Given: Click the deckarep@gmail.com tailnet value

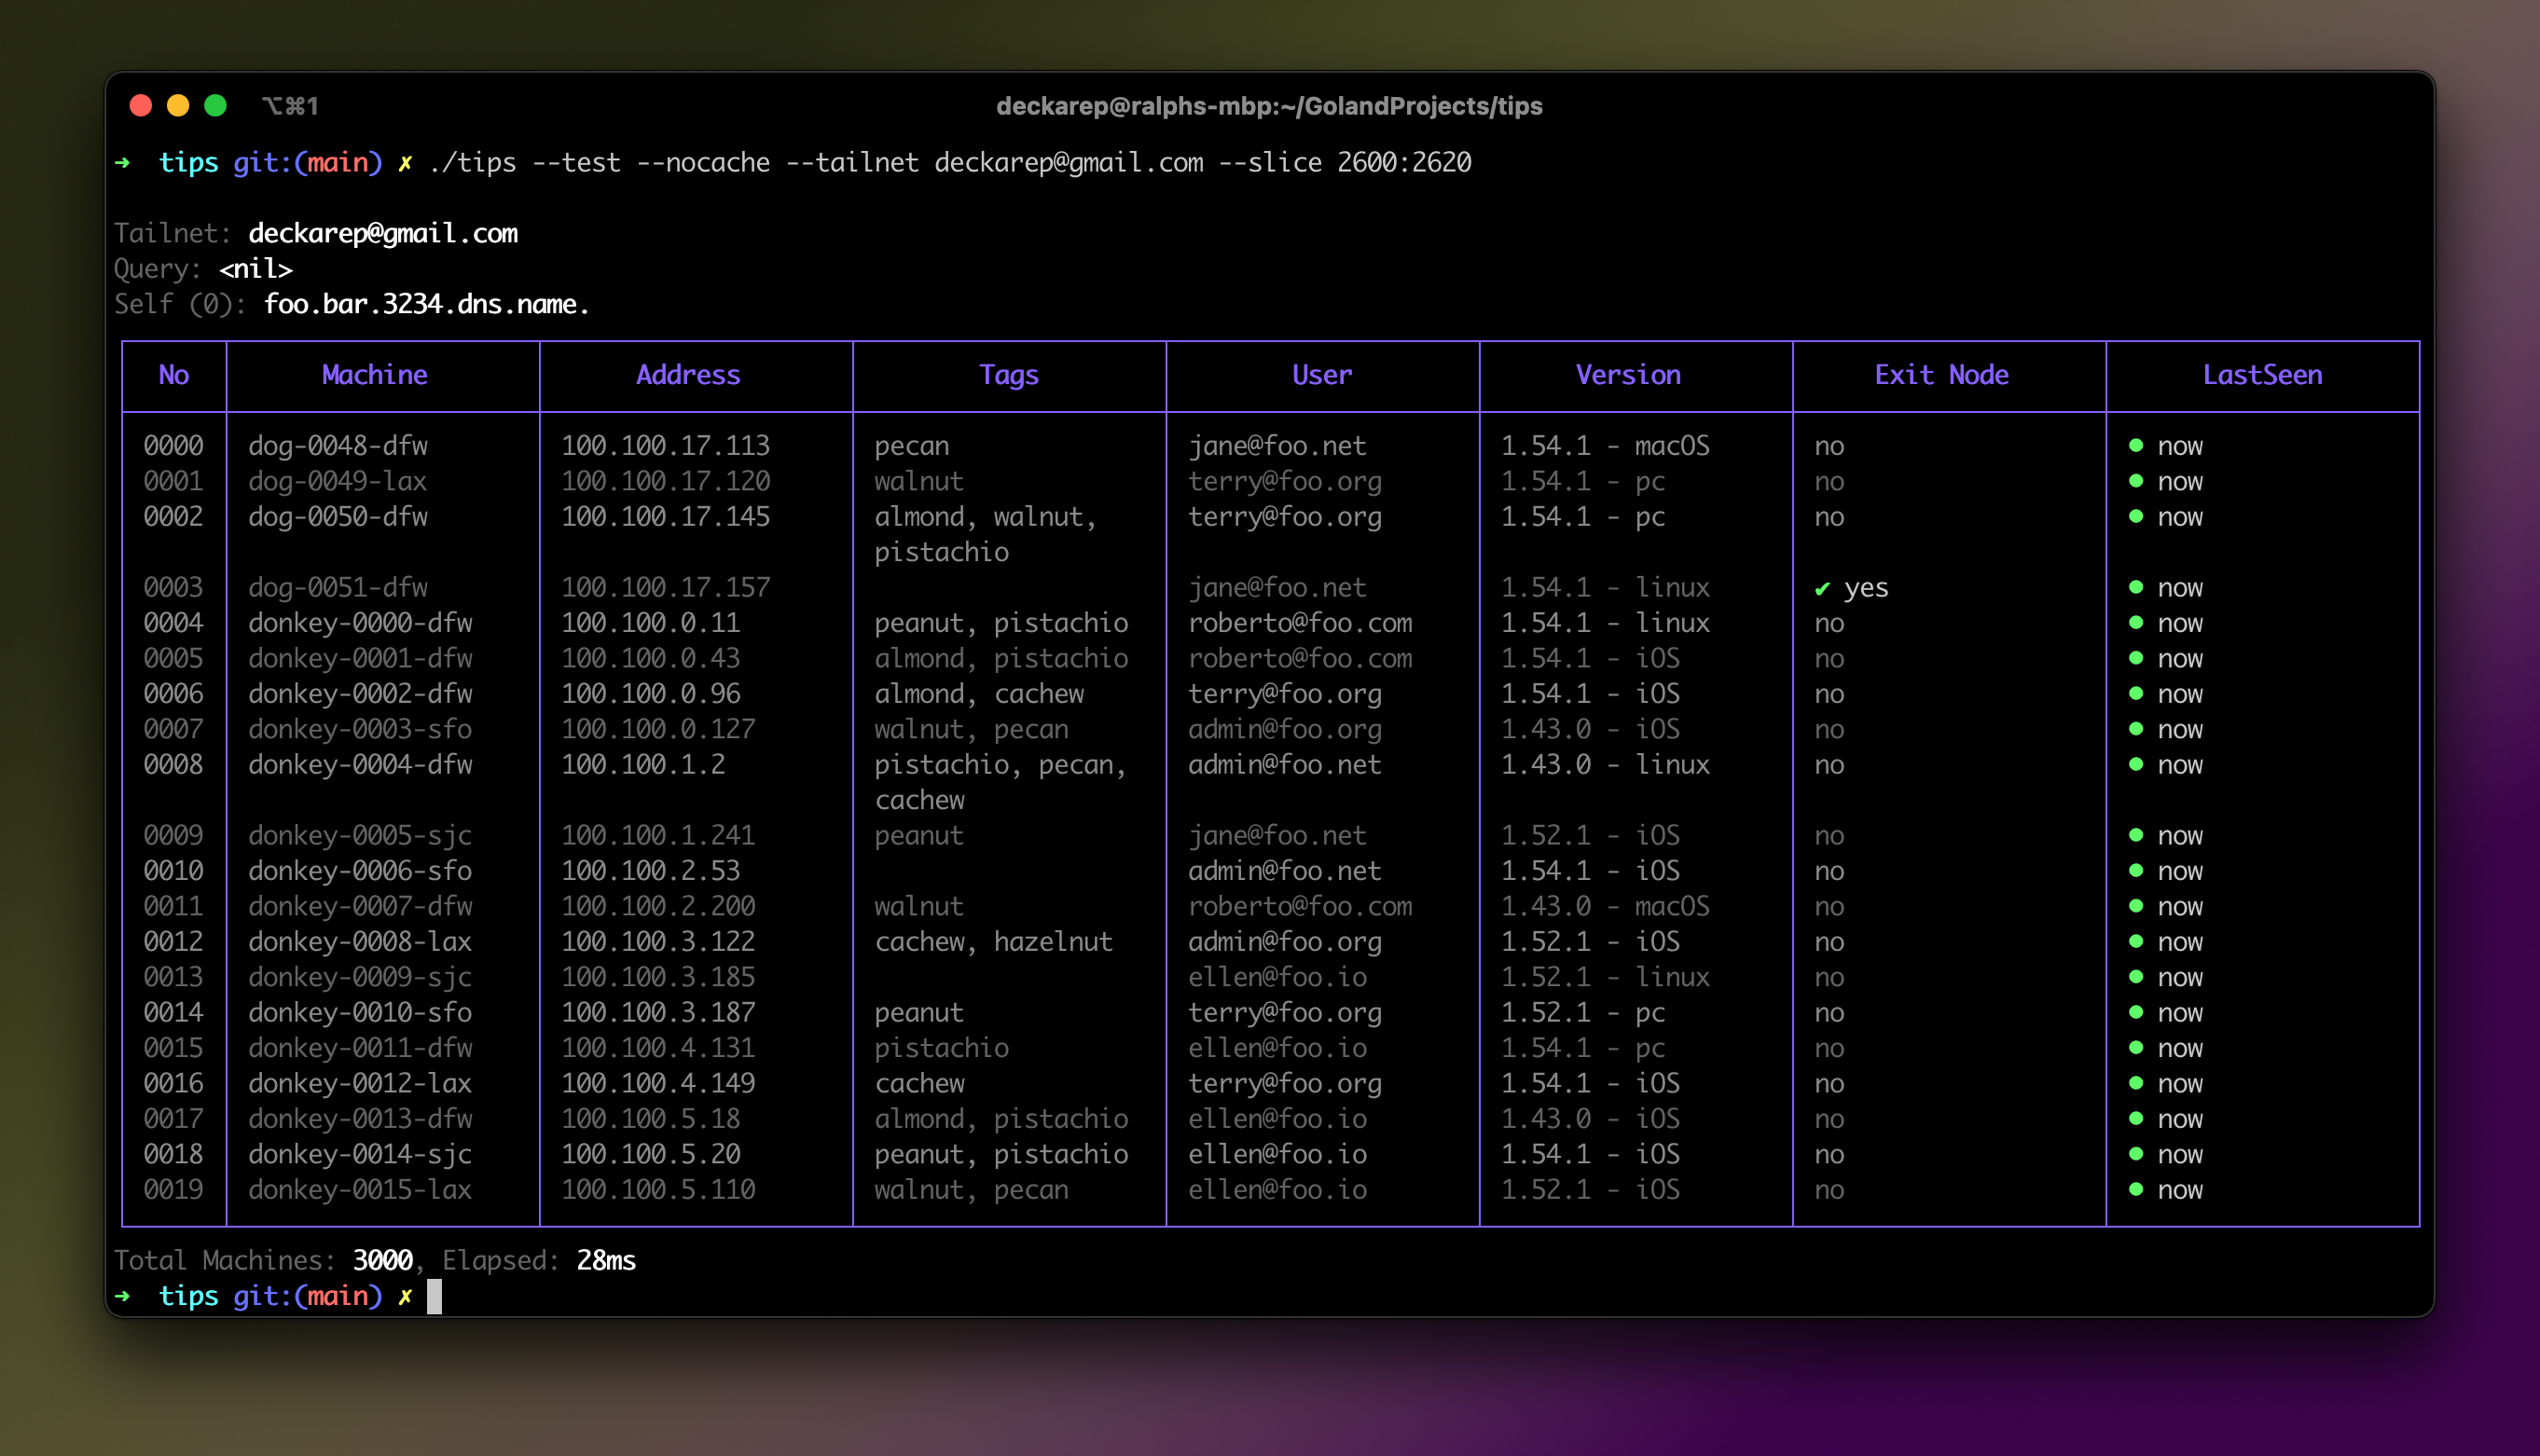Looking at the screenshot, I should pos(383,234).
